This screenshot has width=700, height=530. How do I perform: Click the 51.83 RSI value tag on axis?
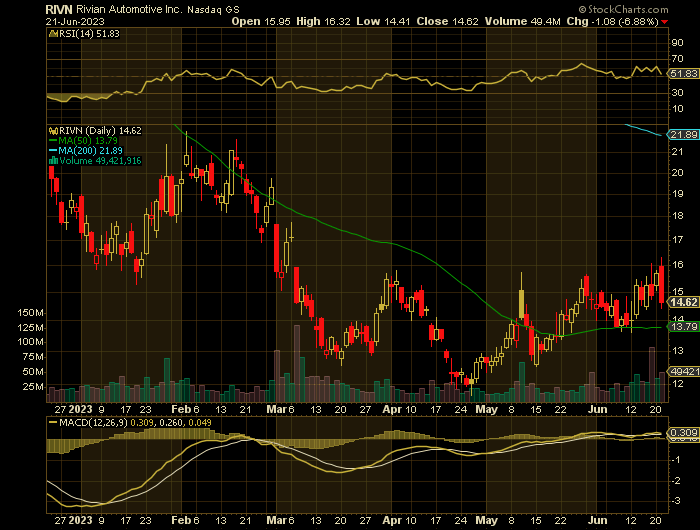click(683, 74)
